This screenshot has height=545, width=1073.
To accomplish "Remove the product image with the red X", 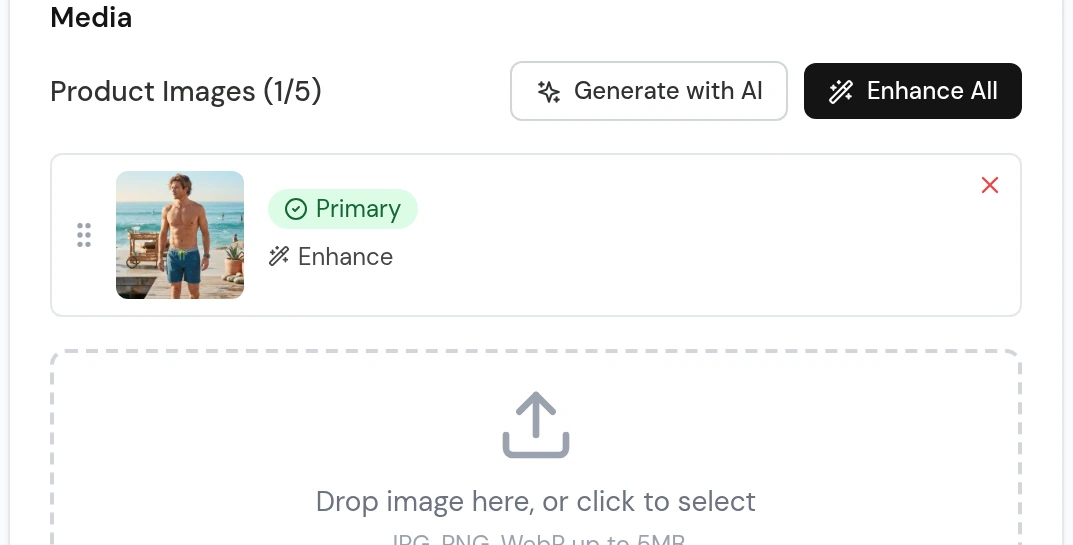I will 990,185.
